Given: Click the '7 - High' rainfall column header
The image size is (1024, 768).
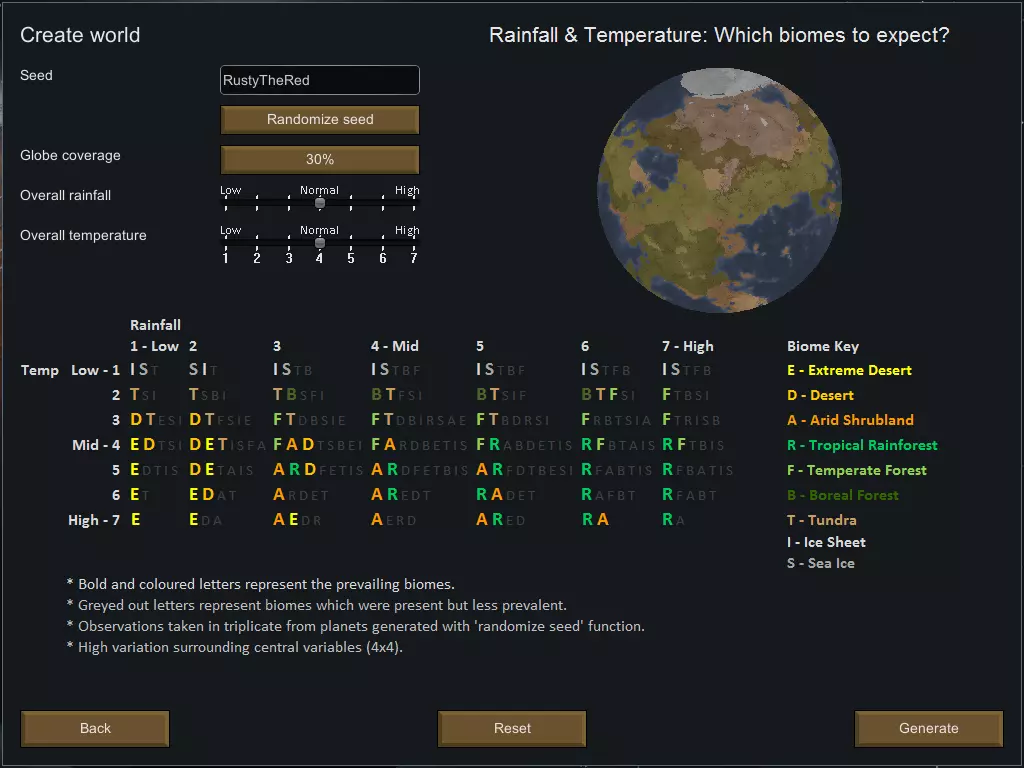Looking at the screenshot, I should click(688, 346).
